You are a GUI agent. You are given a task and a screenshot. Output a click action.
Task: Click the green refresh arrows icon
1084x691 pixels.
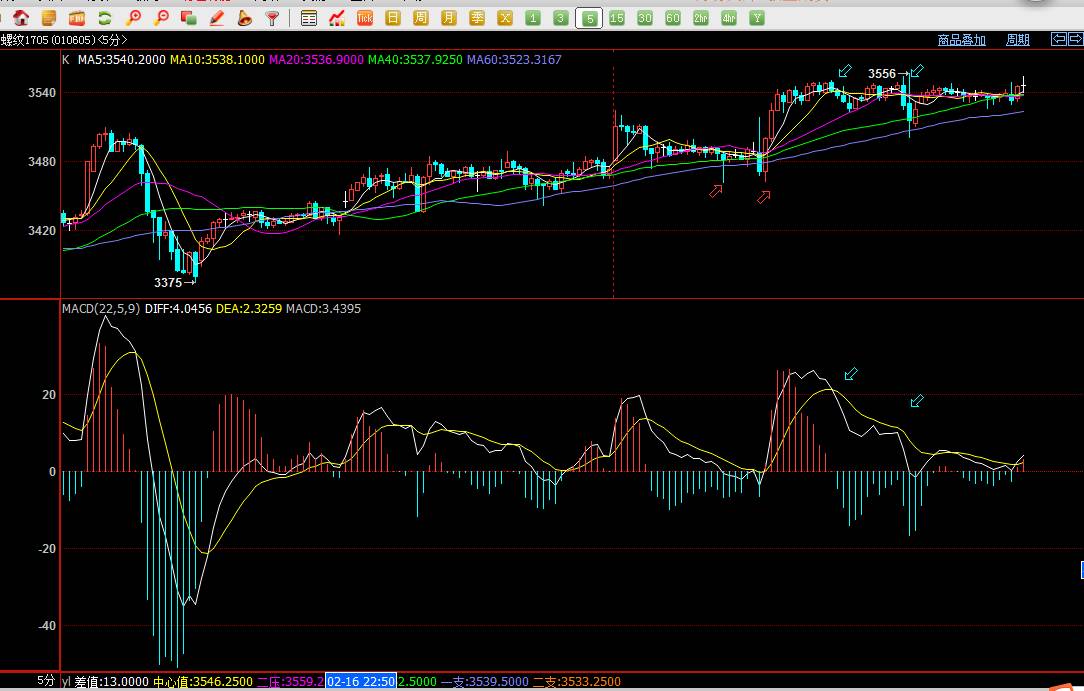[x=104, y=18]
